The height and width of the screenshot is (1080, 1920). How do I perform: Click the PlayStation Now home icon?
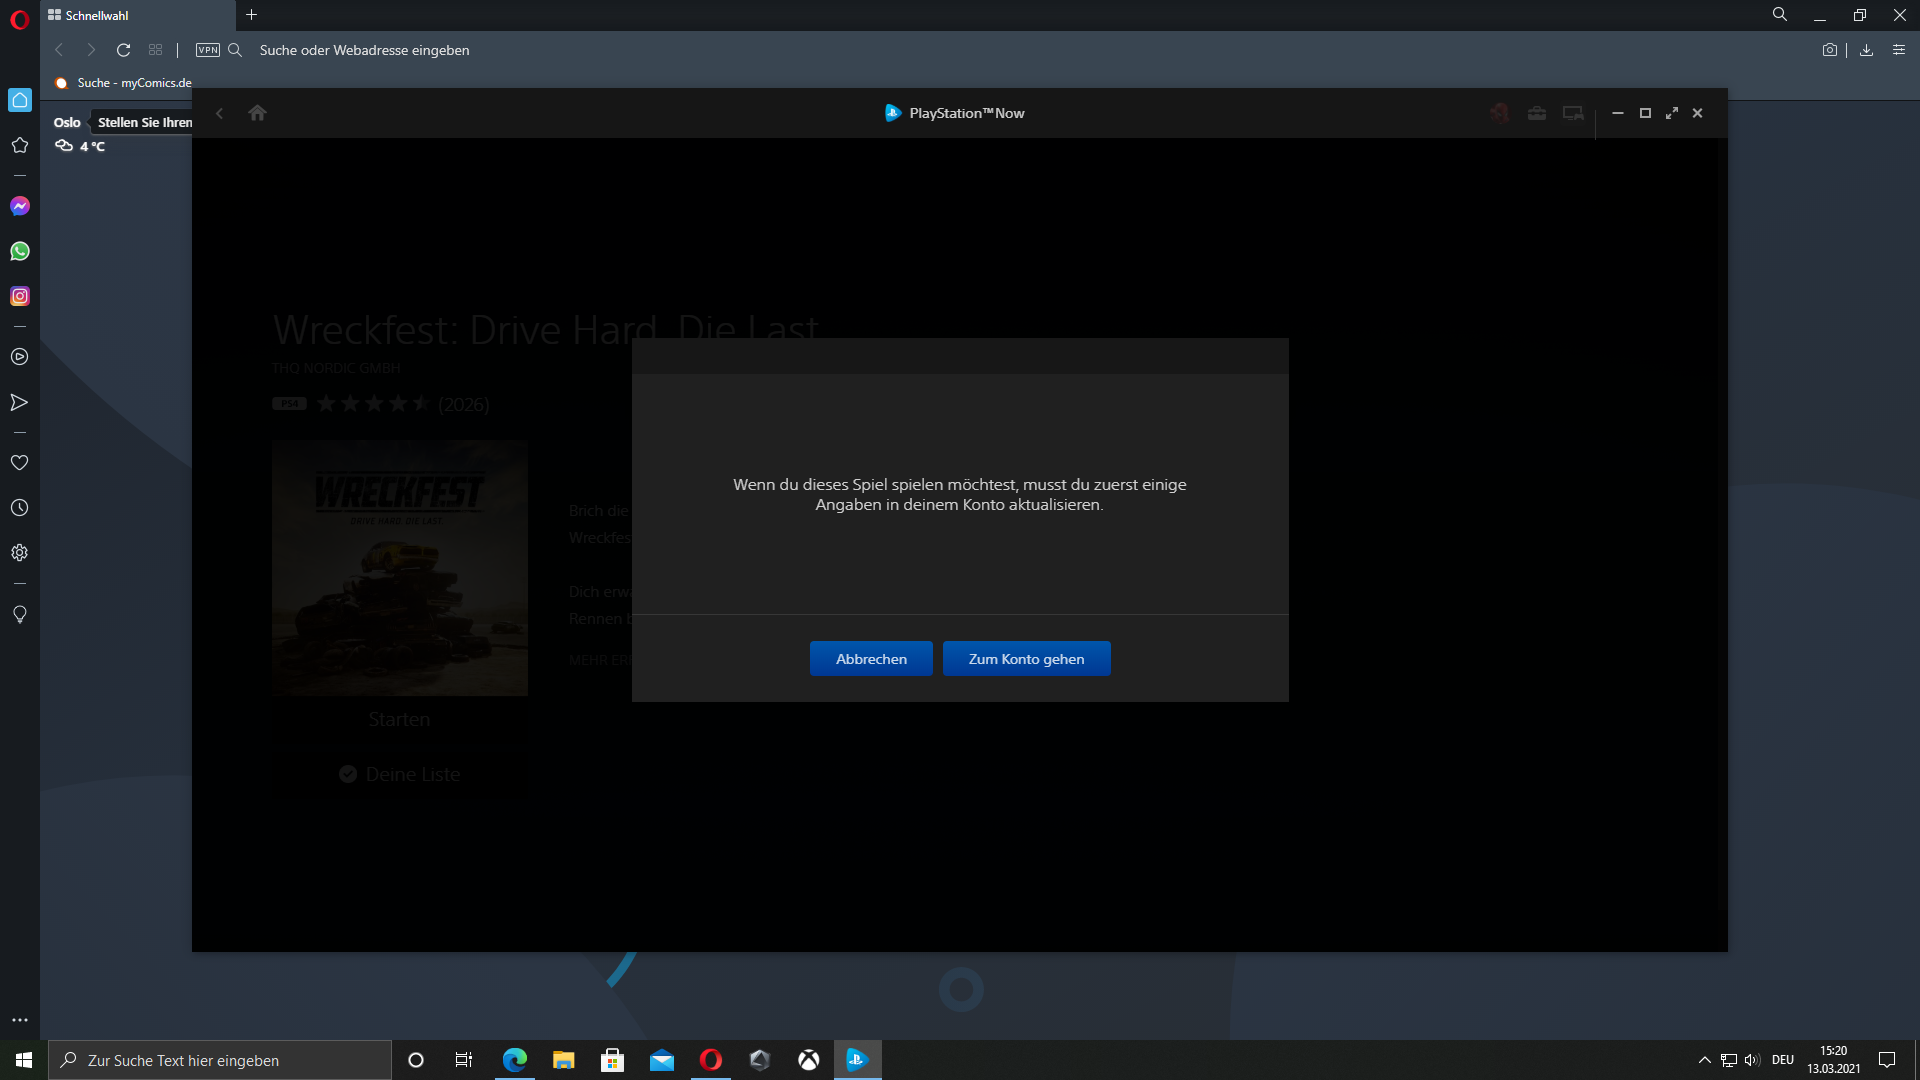tap(257, 113)
